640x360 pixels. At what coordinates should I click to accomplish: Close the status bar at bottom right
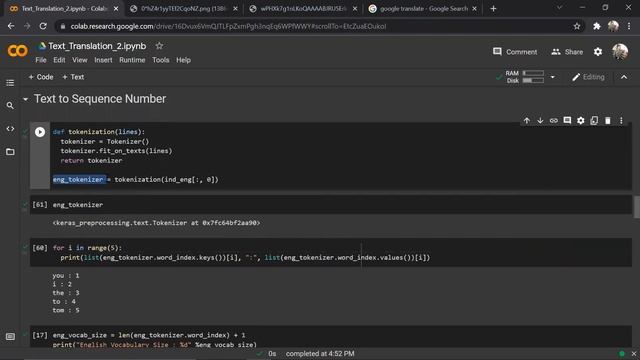(x=634, y=353)
